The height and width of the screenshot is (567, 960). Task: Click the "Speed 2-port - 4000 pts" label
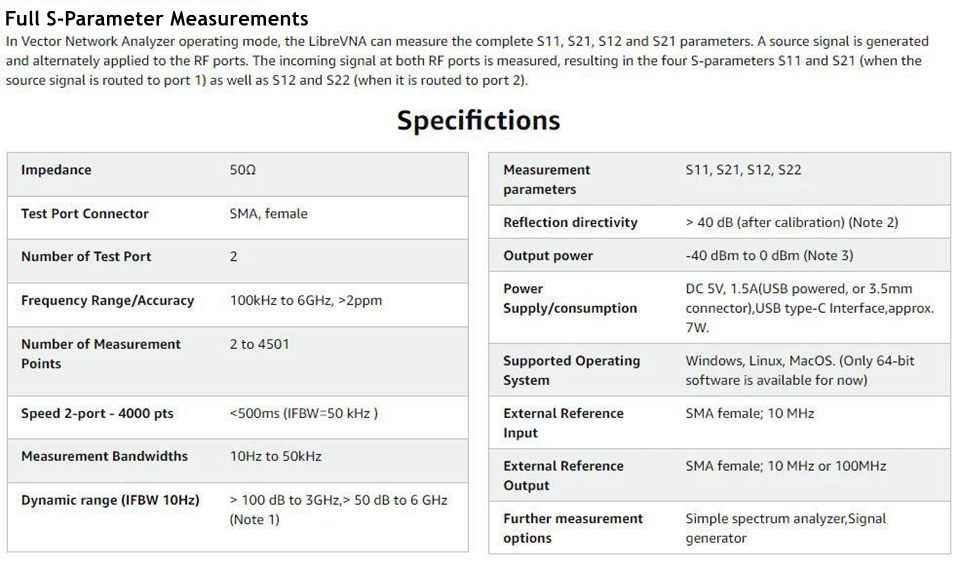[97, 413]
